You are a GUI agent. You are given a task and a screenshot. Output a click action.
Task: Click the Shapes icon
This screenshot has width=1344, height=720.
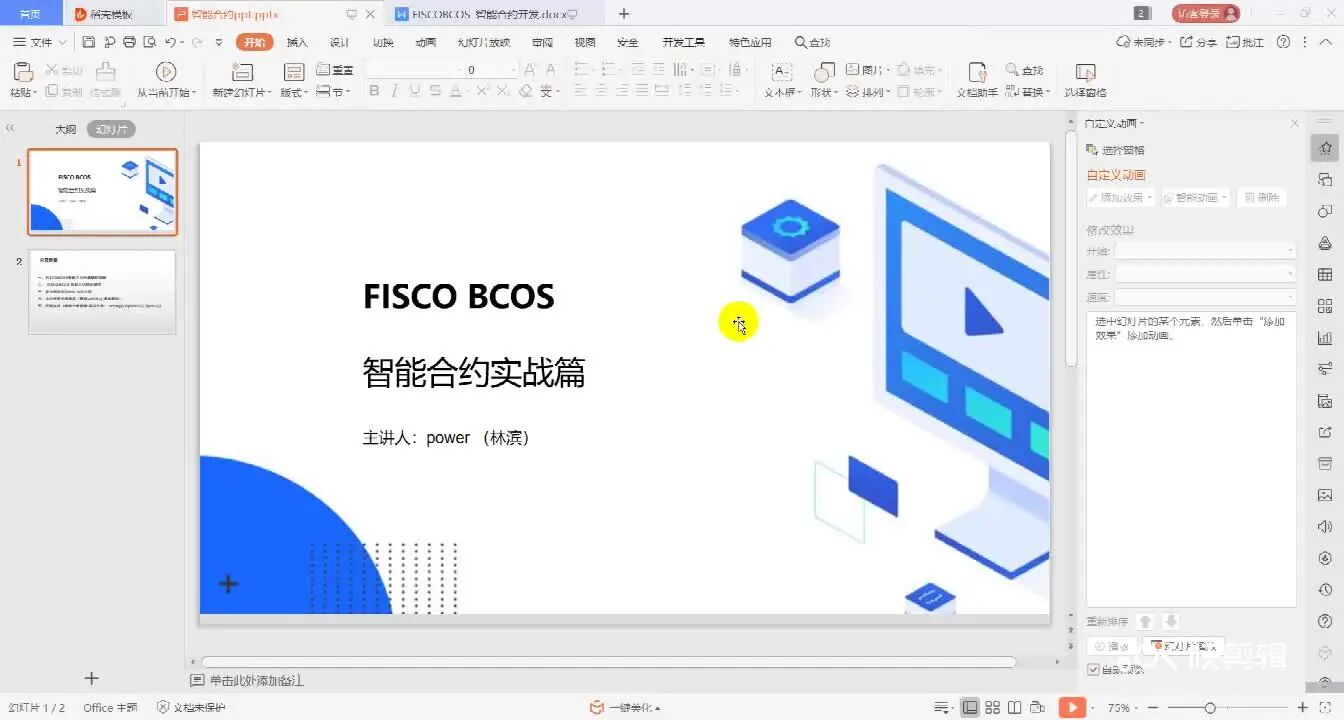(x=824, y=71)
